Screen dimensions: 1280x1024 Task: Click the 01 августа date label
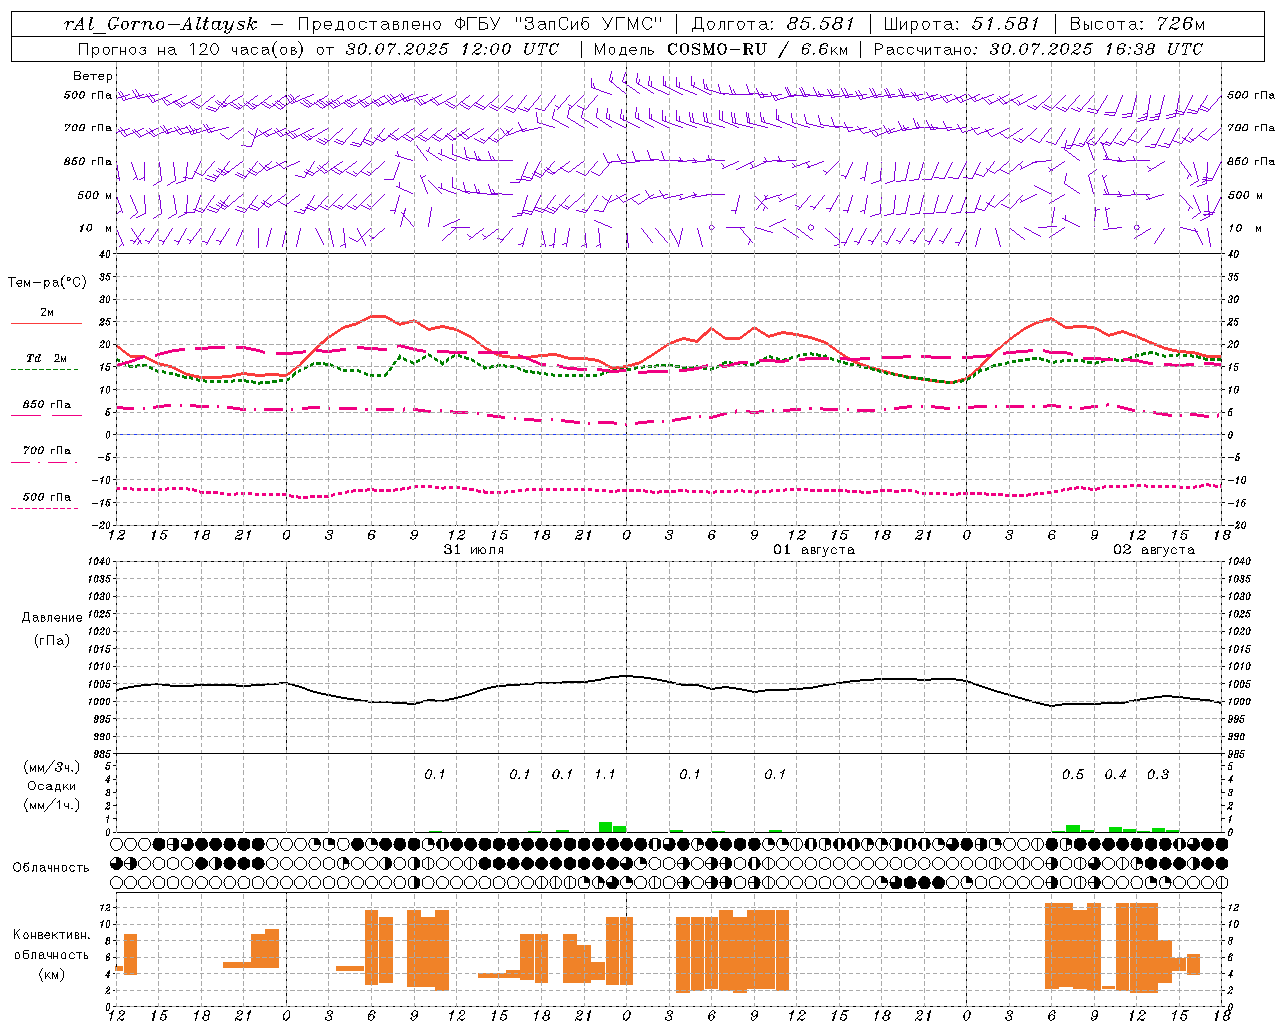814,549
